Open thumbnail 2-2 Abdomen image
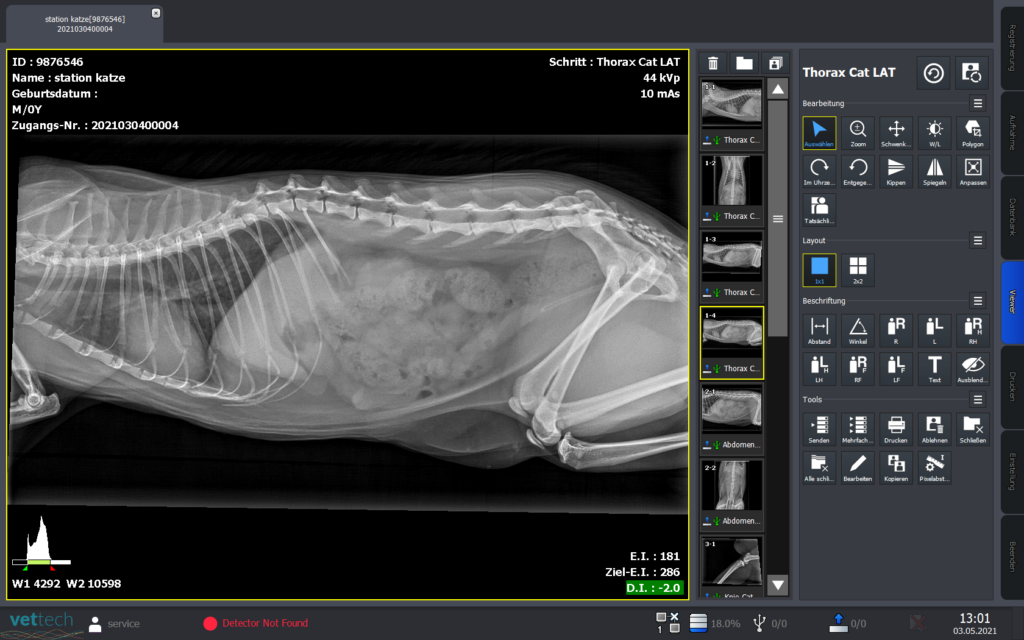 731,494
